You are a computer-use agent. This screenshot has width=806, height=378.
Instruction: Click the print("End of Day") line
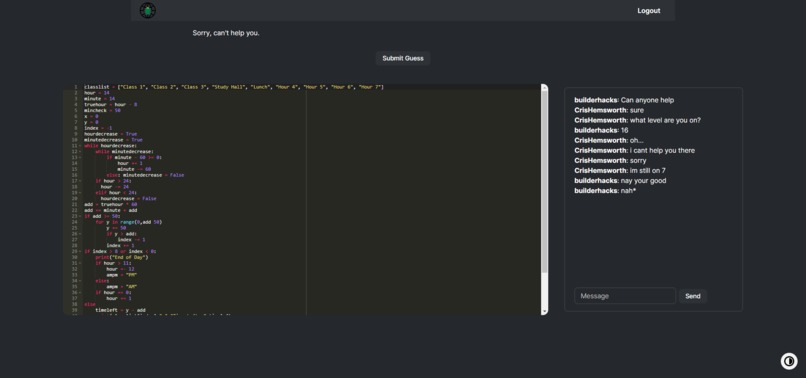tap(122, 257)
